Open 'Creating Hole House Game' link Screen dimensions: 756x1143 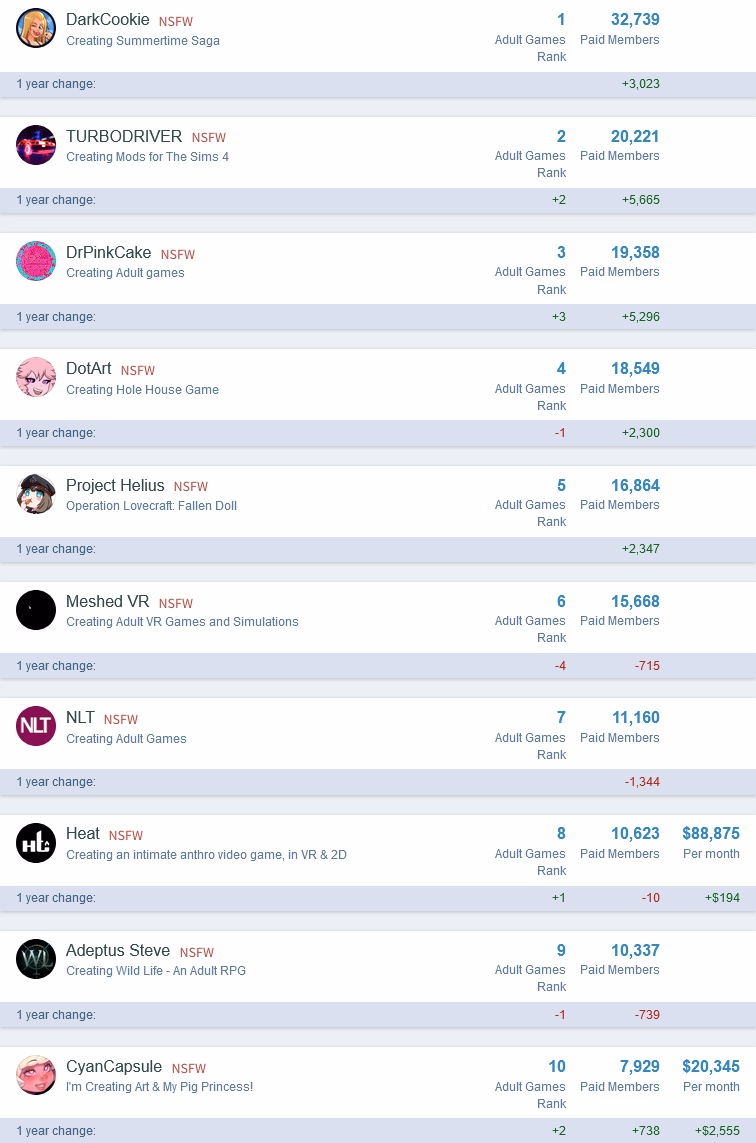(142, 390)
